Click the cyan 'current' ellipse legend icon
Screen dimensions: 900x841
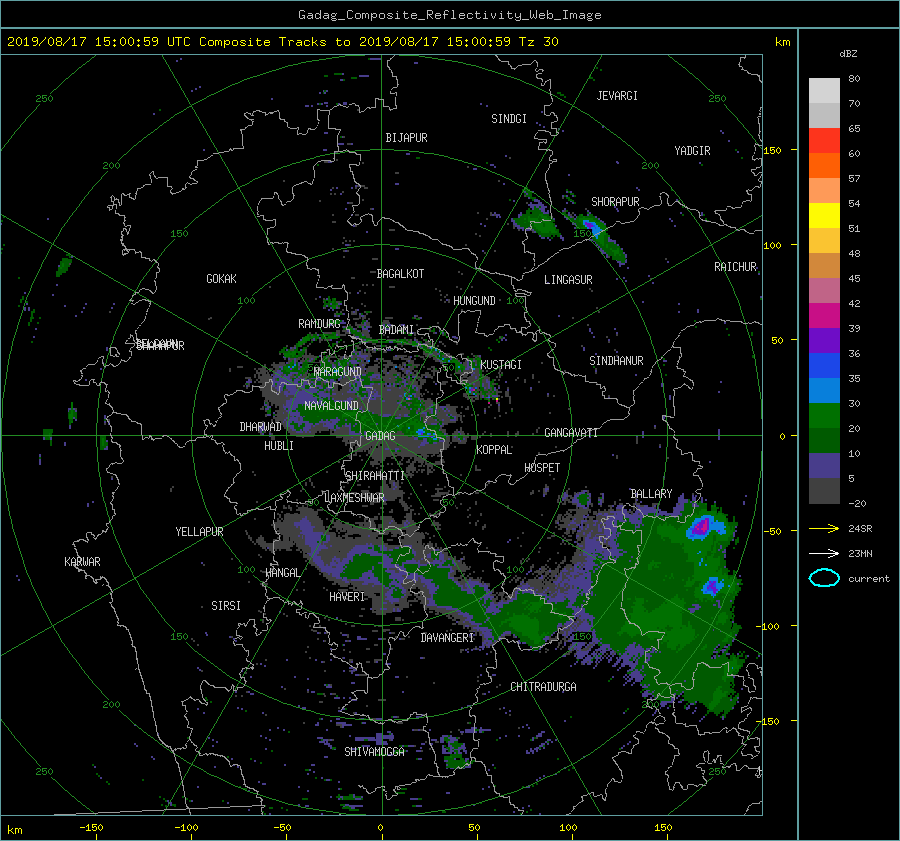(824, 578)
